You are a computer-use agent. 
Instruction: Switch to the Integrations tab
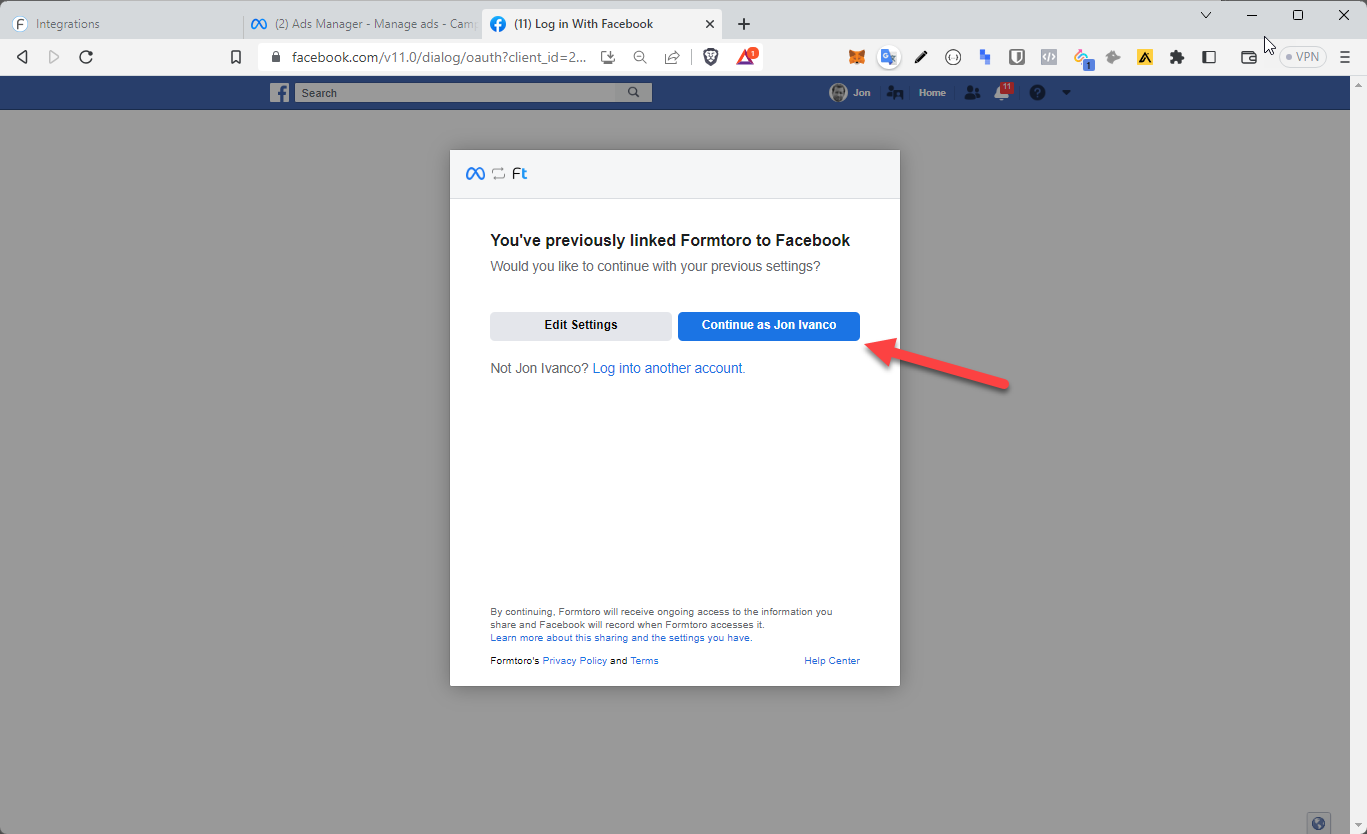pyautogui.click(x=122, y=24)
